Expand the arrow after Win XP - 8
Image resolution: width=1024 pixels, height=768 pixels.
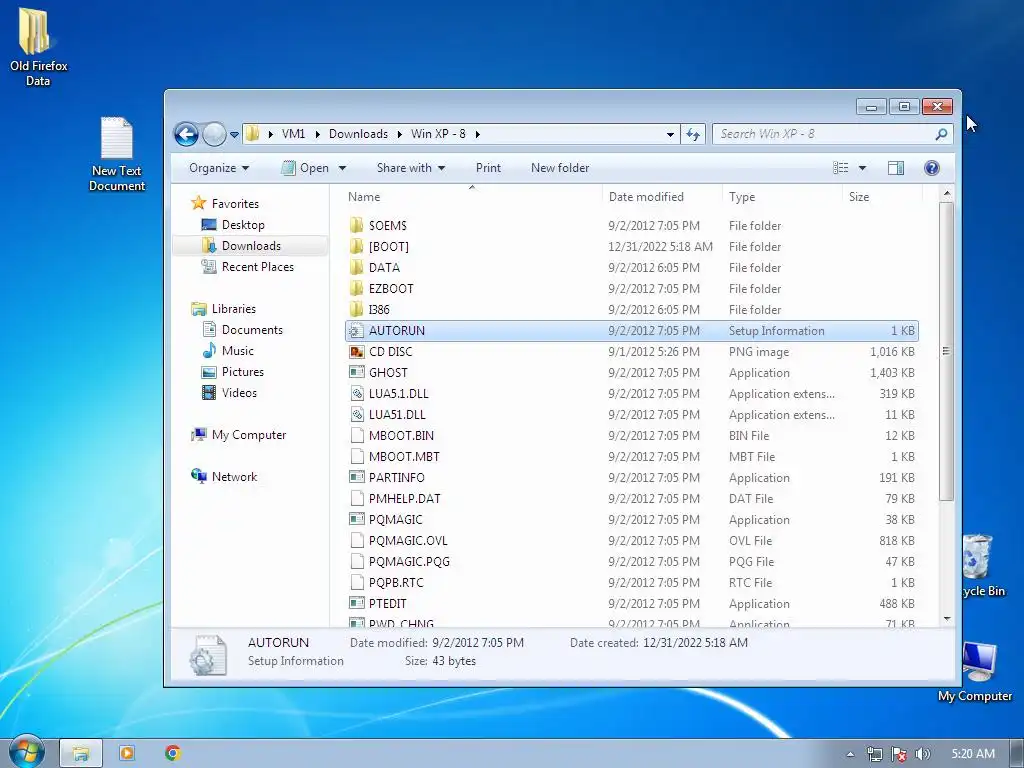477,134
